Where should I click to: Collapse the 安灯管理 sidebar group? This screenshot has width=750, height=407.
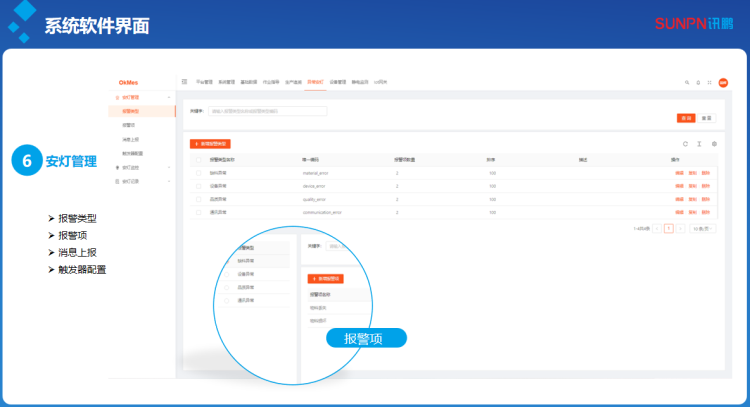[x=169, y=97]
